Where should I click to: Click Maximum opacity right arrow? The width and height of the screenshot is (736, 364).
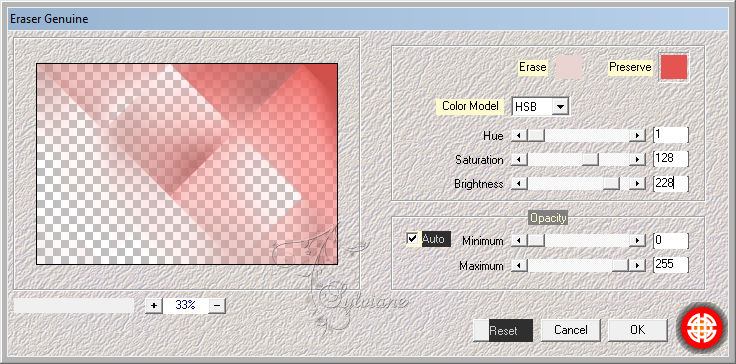(x=637, y=265)
